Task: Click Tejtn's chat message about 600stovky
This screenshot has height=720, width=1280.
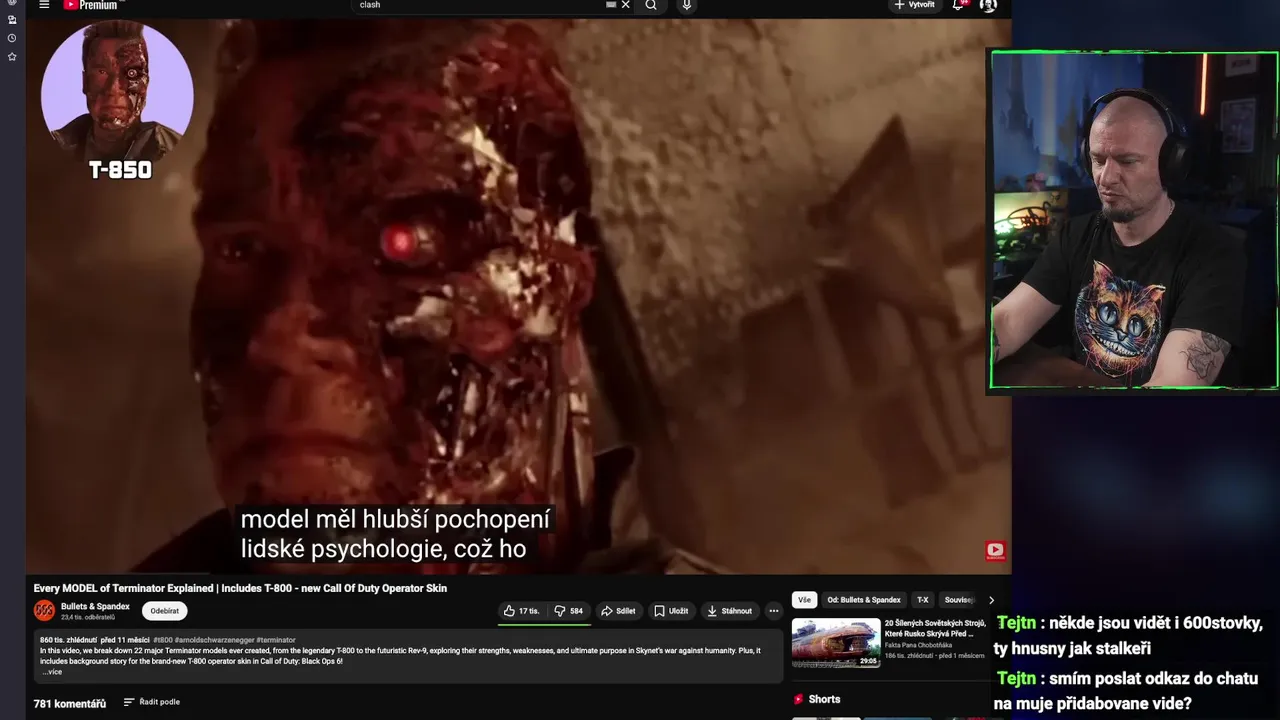Action: (1130, 636)
